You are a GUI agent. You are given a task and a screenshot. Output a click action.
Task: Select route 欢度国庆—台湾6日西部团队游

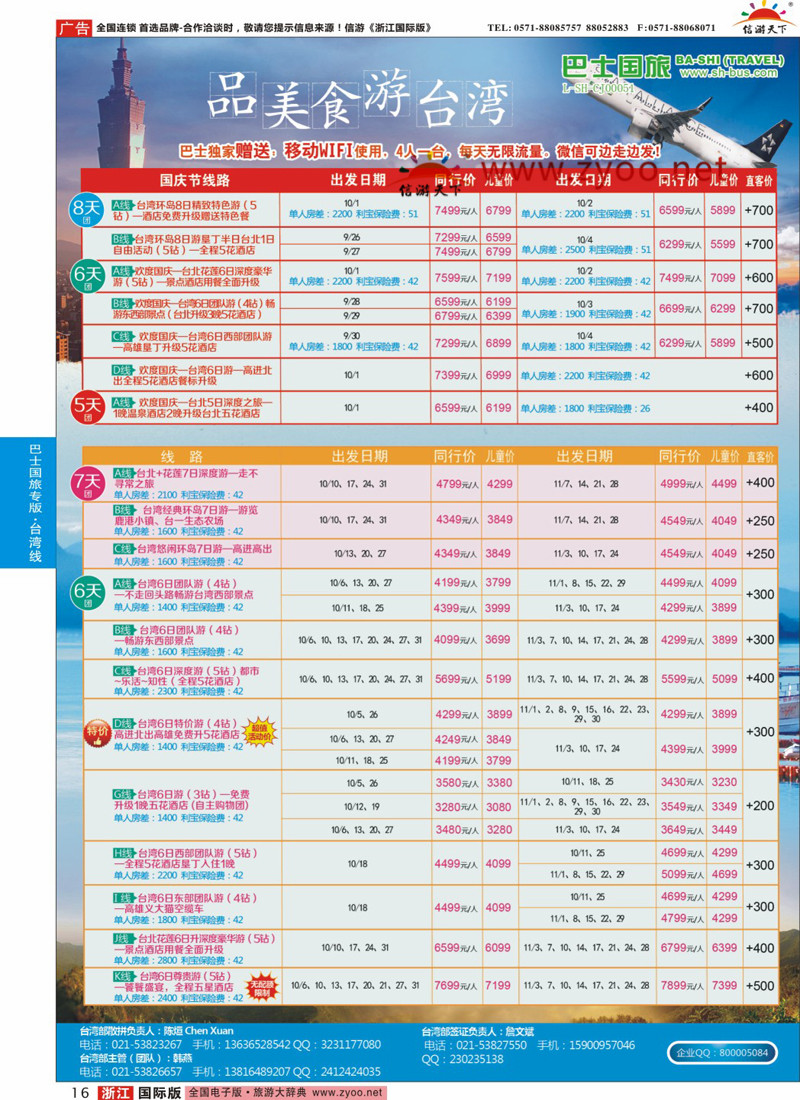(192, 342)
